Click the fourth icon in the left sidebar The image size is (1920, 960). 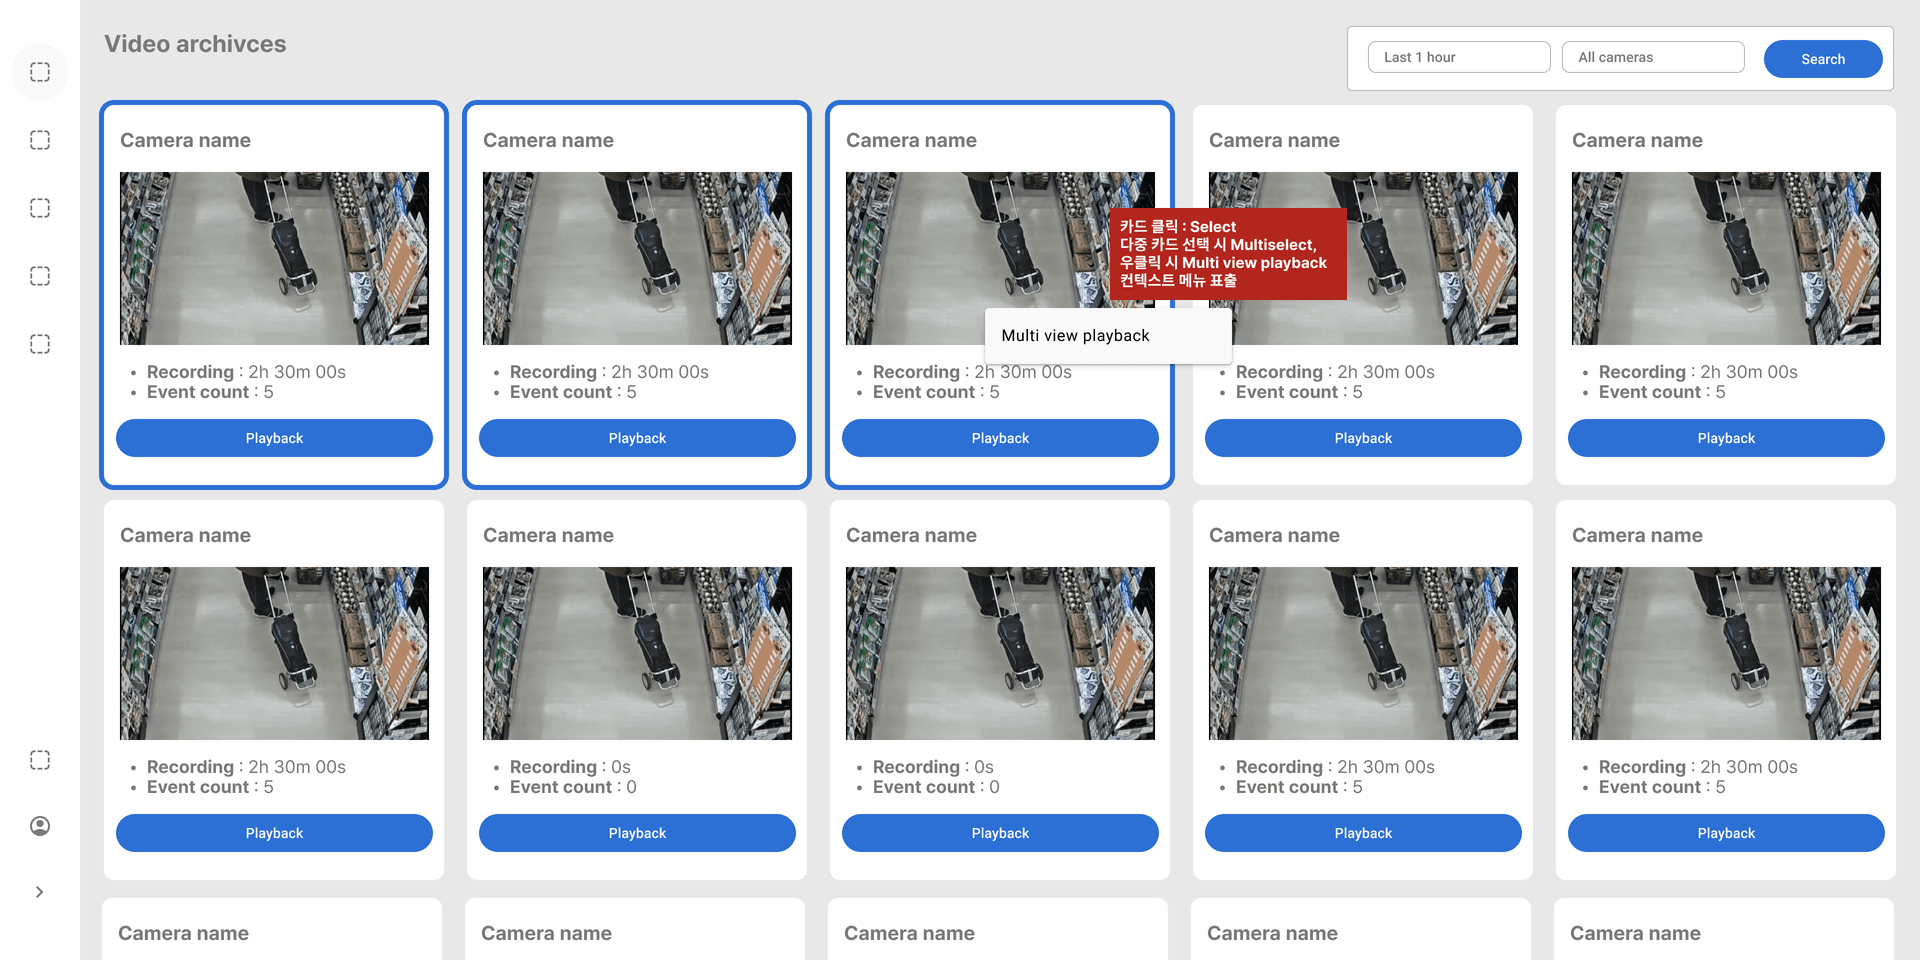[x=40, y=276]
